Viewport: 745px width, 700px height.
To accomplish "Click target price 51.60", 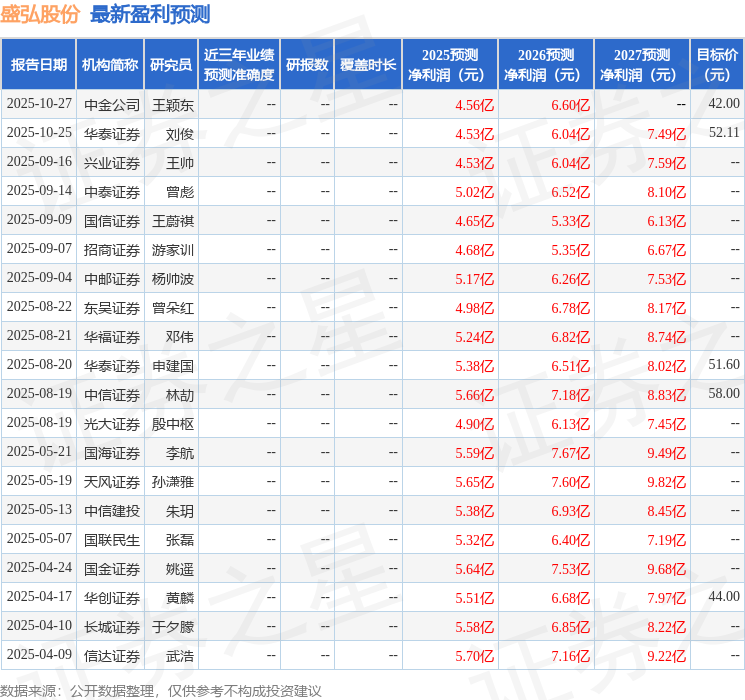I will tap(724, 364).
